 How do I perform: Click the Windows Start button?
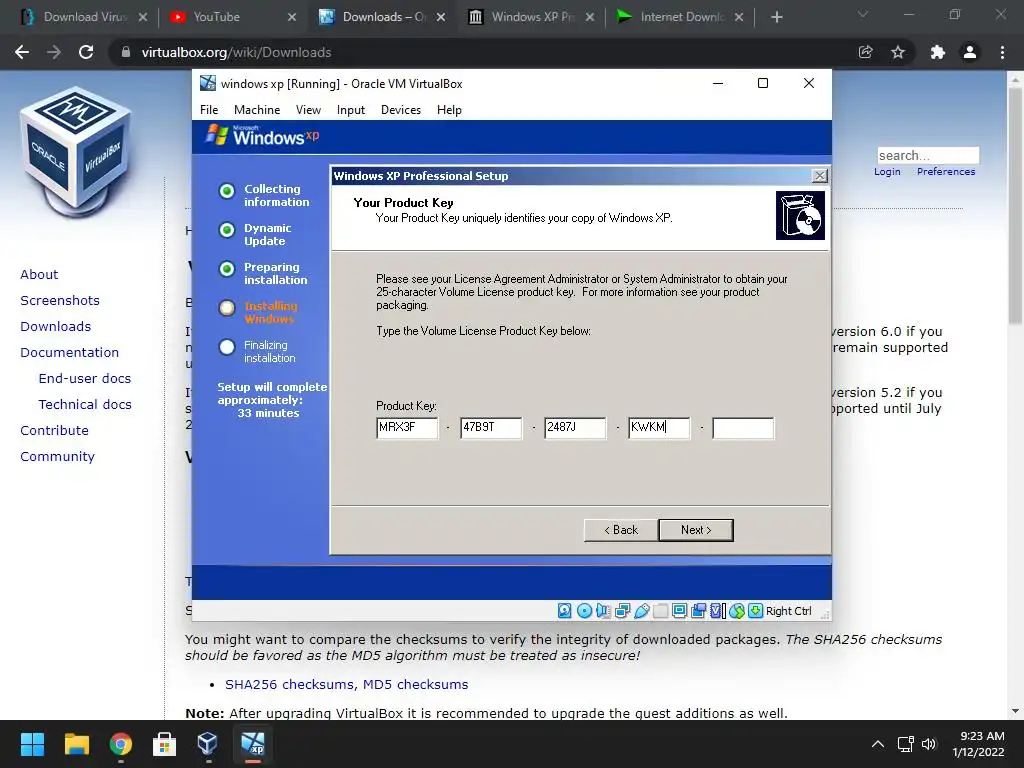32,744
